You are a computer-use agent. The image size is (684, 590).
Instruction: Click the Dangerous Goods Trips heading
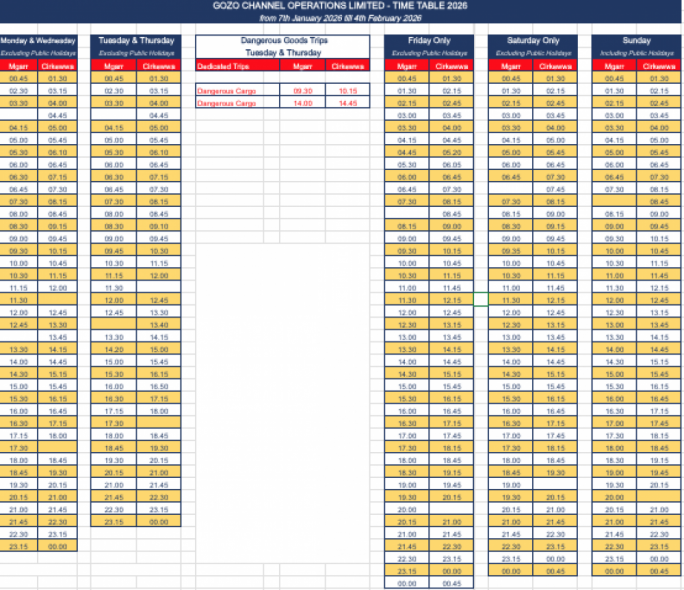tap(282, 40)
